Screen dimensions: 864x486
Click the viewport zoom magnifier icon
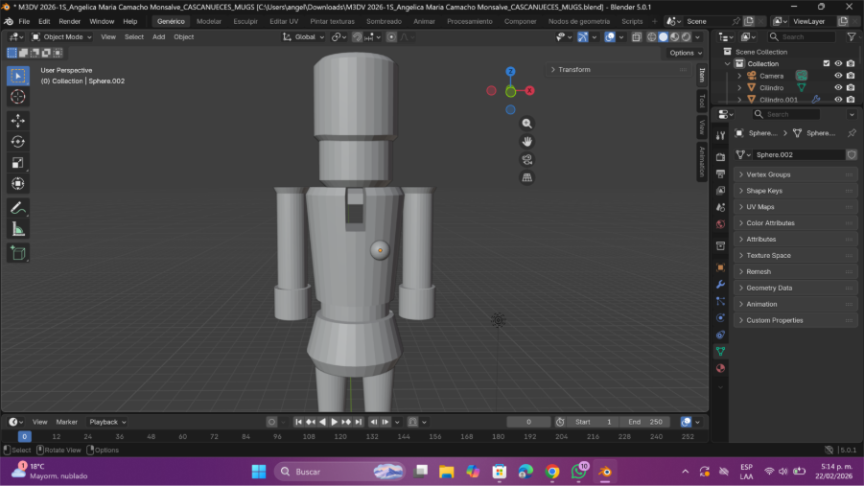527,123
